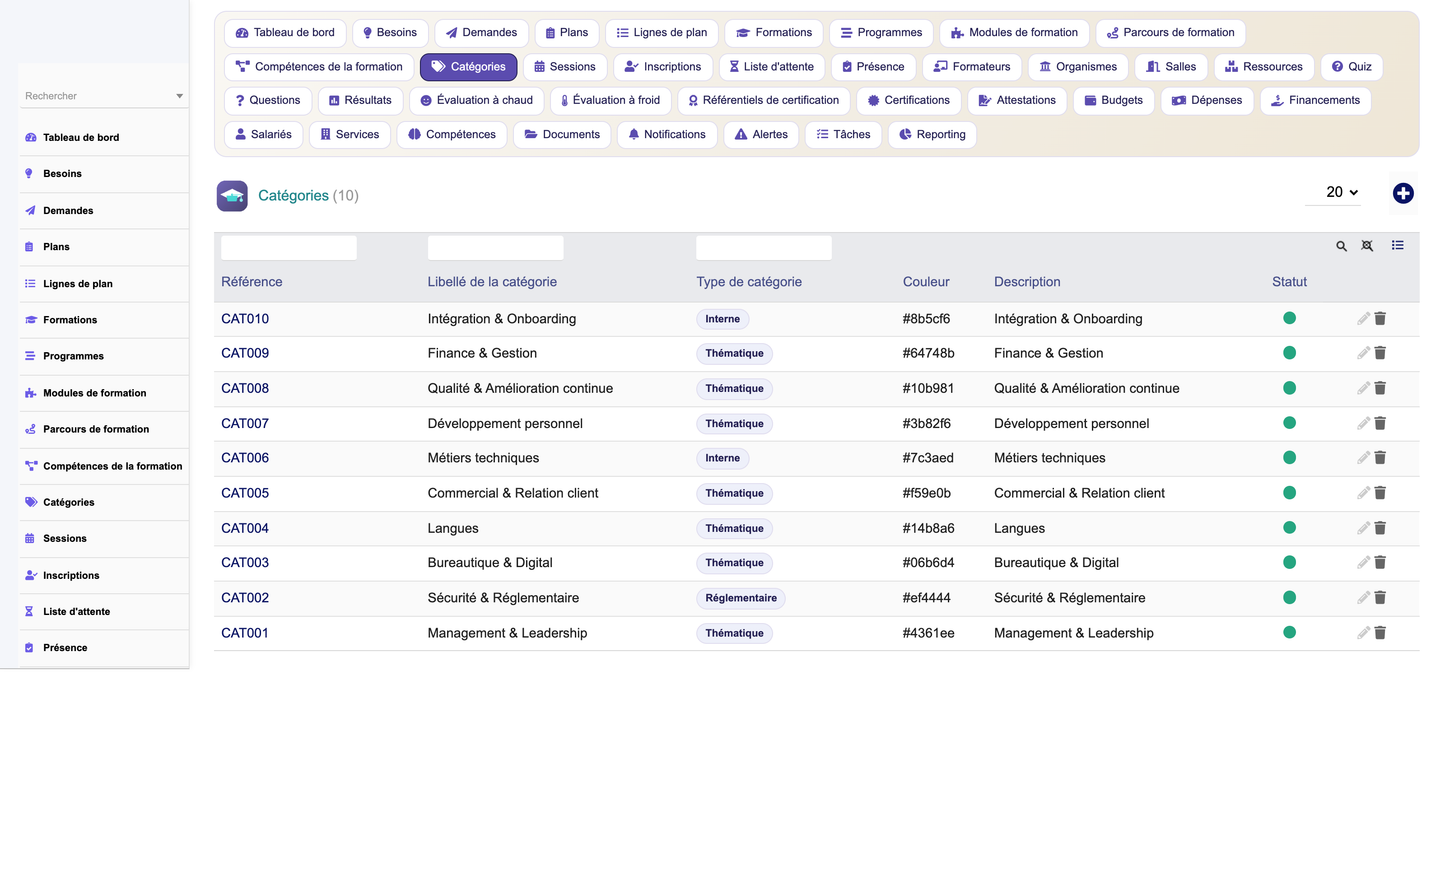
Task: Click the sidebar Modules de formation puzzle icon
Action: 30,393
